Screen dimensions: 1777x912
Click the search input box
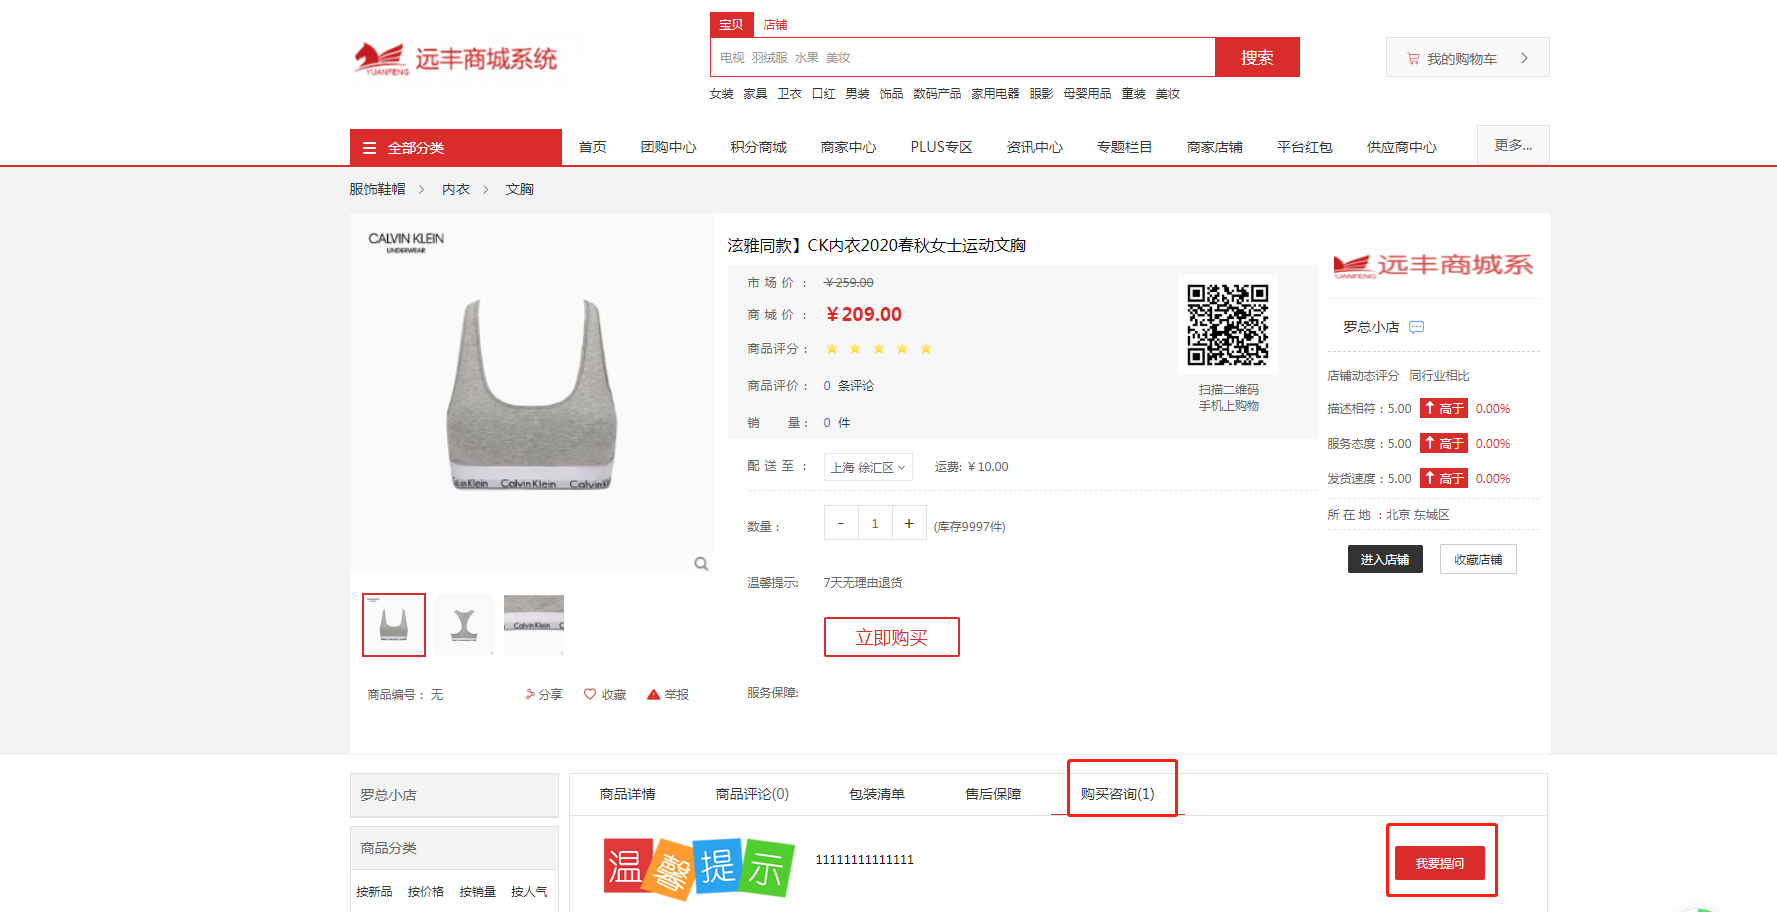962,57
